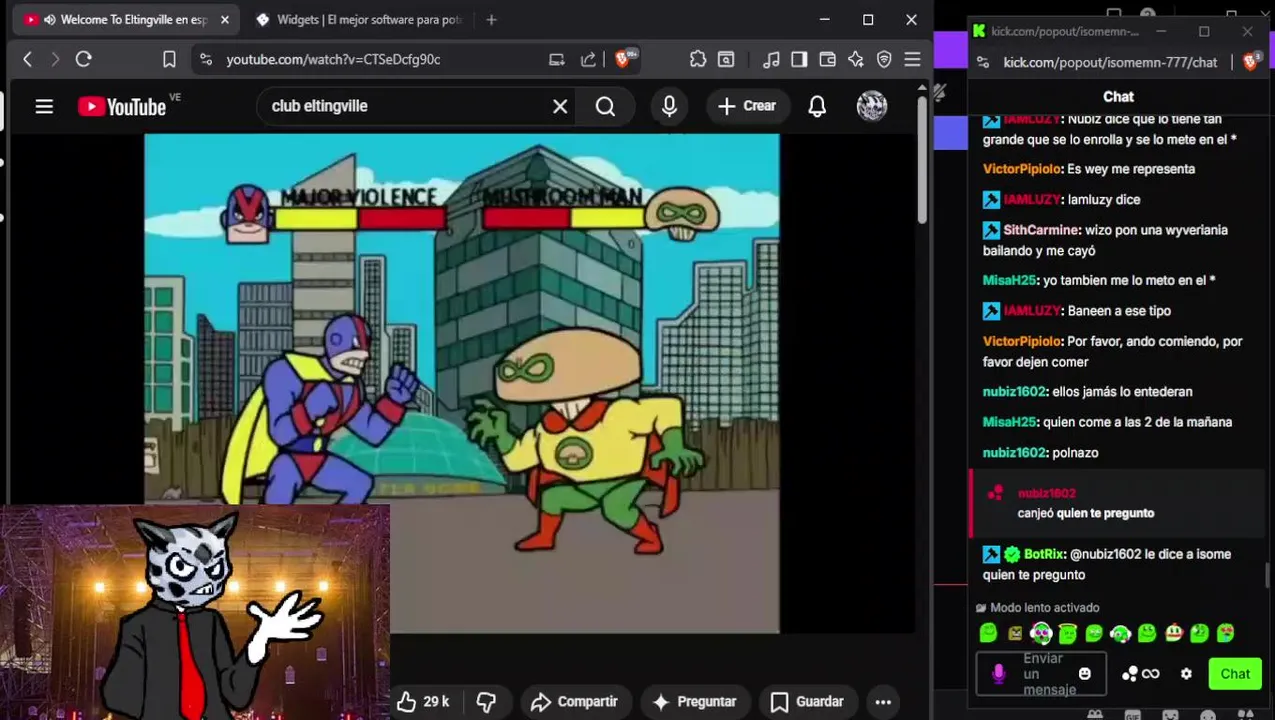Click username MisaH25 saying 'quien come a las 2'
Viewport: 1275px width, 720px height.
tap(1009, 422)
